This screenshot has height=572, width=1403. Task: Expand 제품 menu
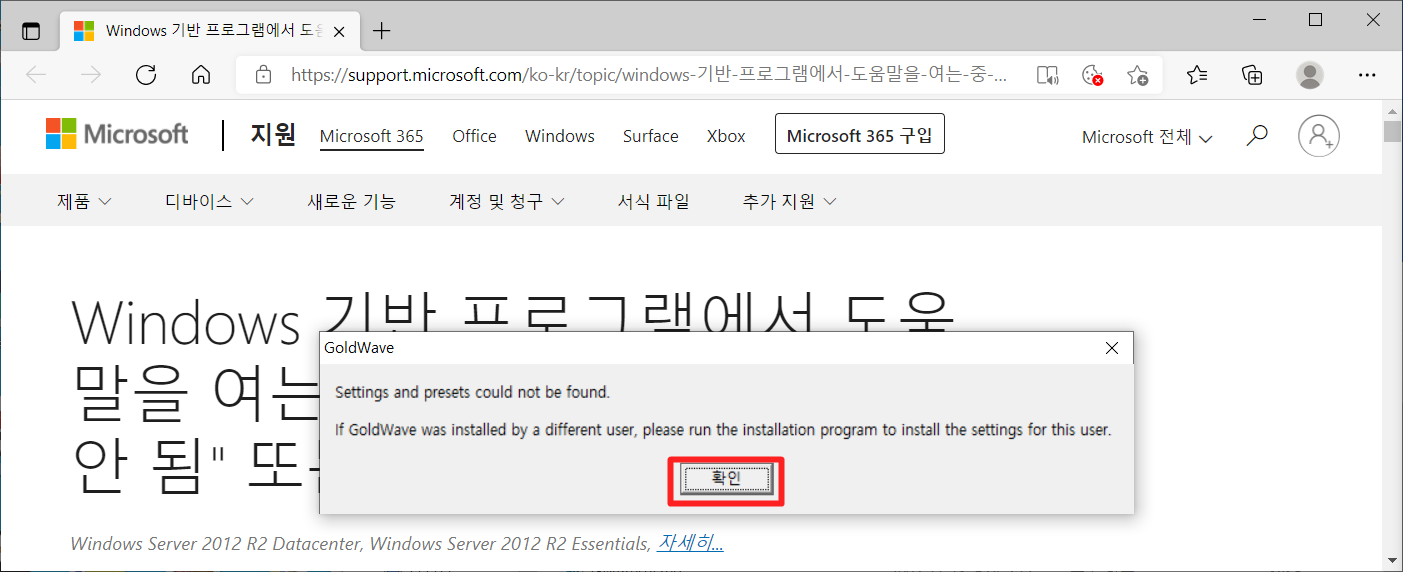tap(84, 201)
